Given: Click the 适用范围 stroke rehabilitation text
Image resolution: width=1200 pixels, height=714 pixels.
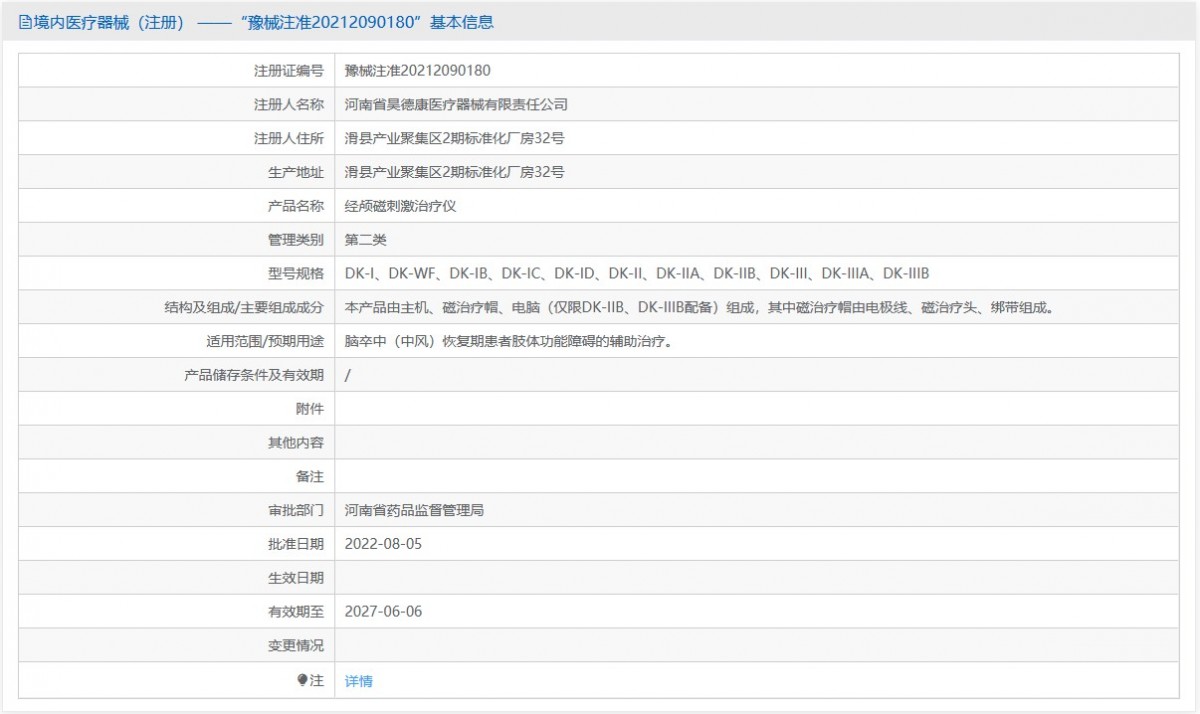Looking at the screenshot, I should pos(508,341).
